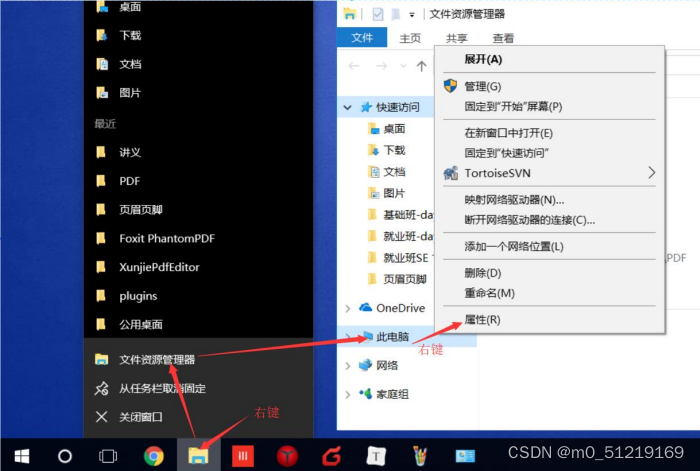700x471 pixels.
Task: Open the red round Y app on taskbar
Action: [287, 456]
